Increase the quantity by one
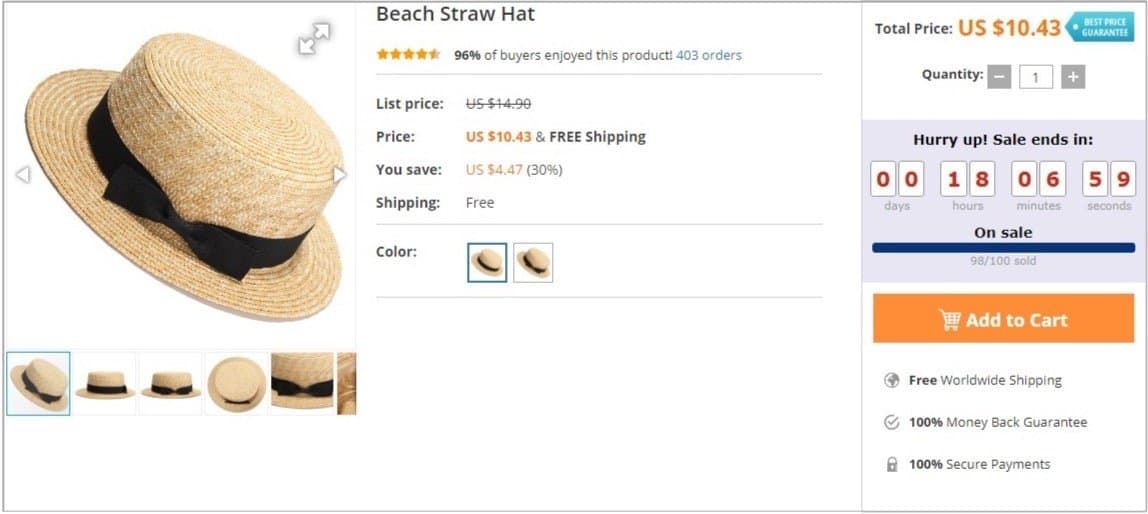The height and width of the screenshot is (514, 1148). [x=1073, y=77]
